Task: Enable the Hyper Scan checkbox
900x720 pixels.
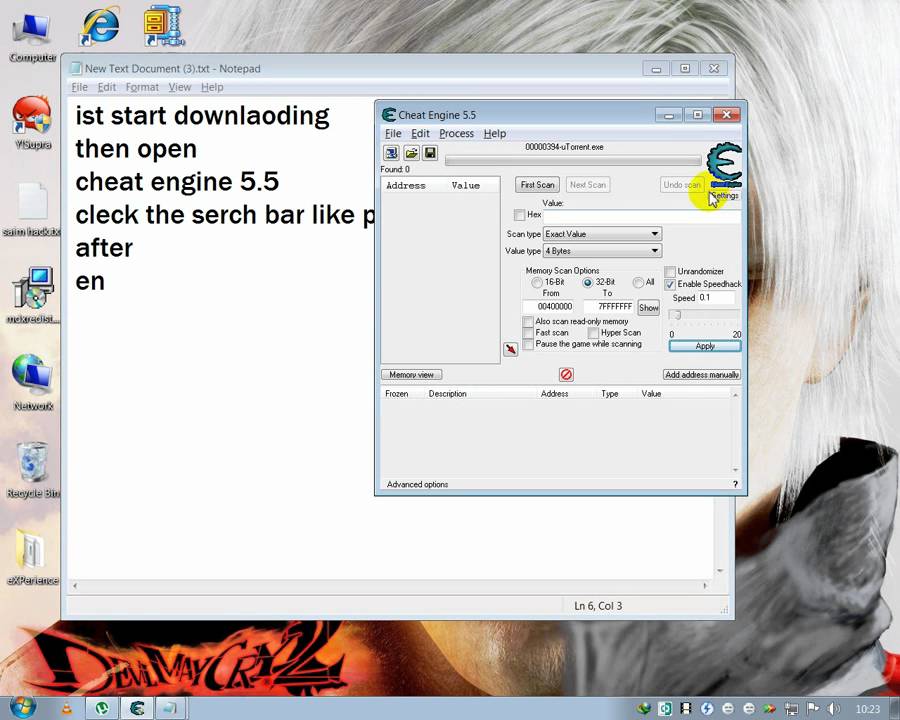Action: pos(593,333)
